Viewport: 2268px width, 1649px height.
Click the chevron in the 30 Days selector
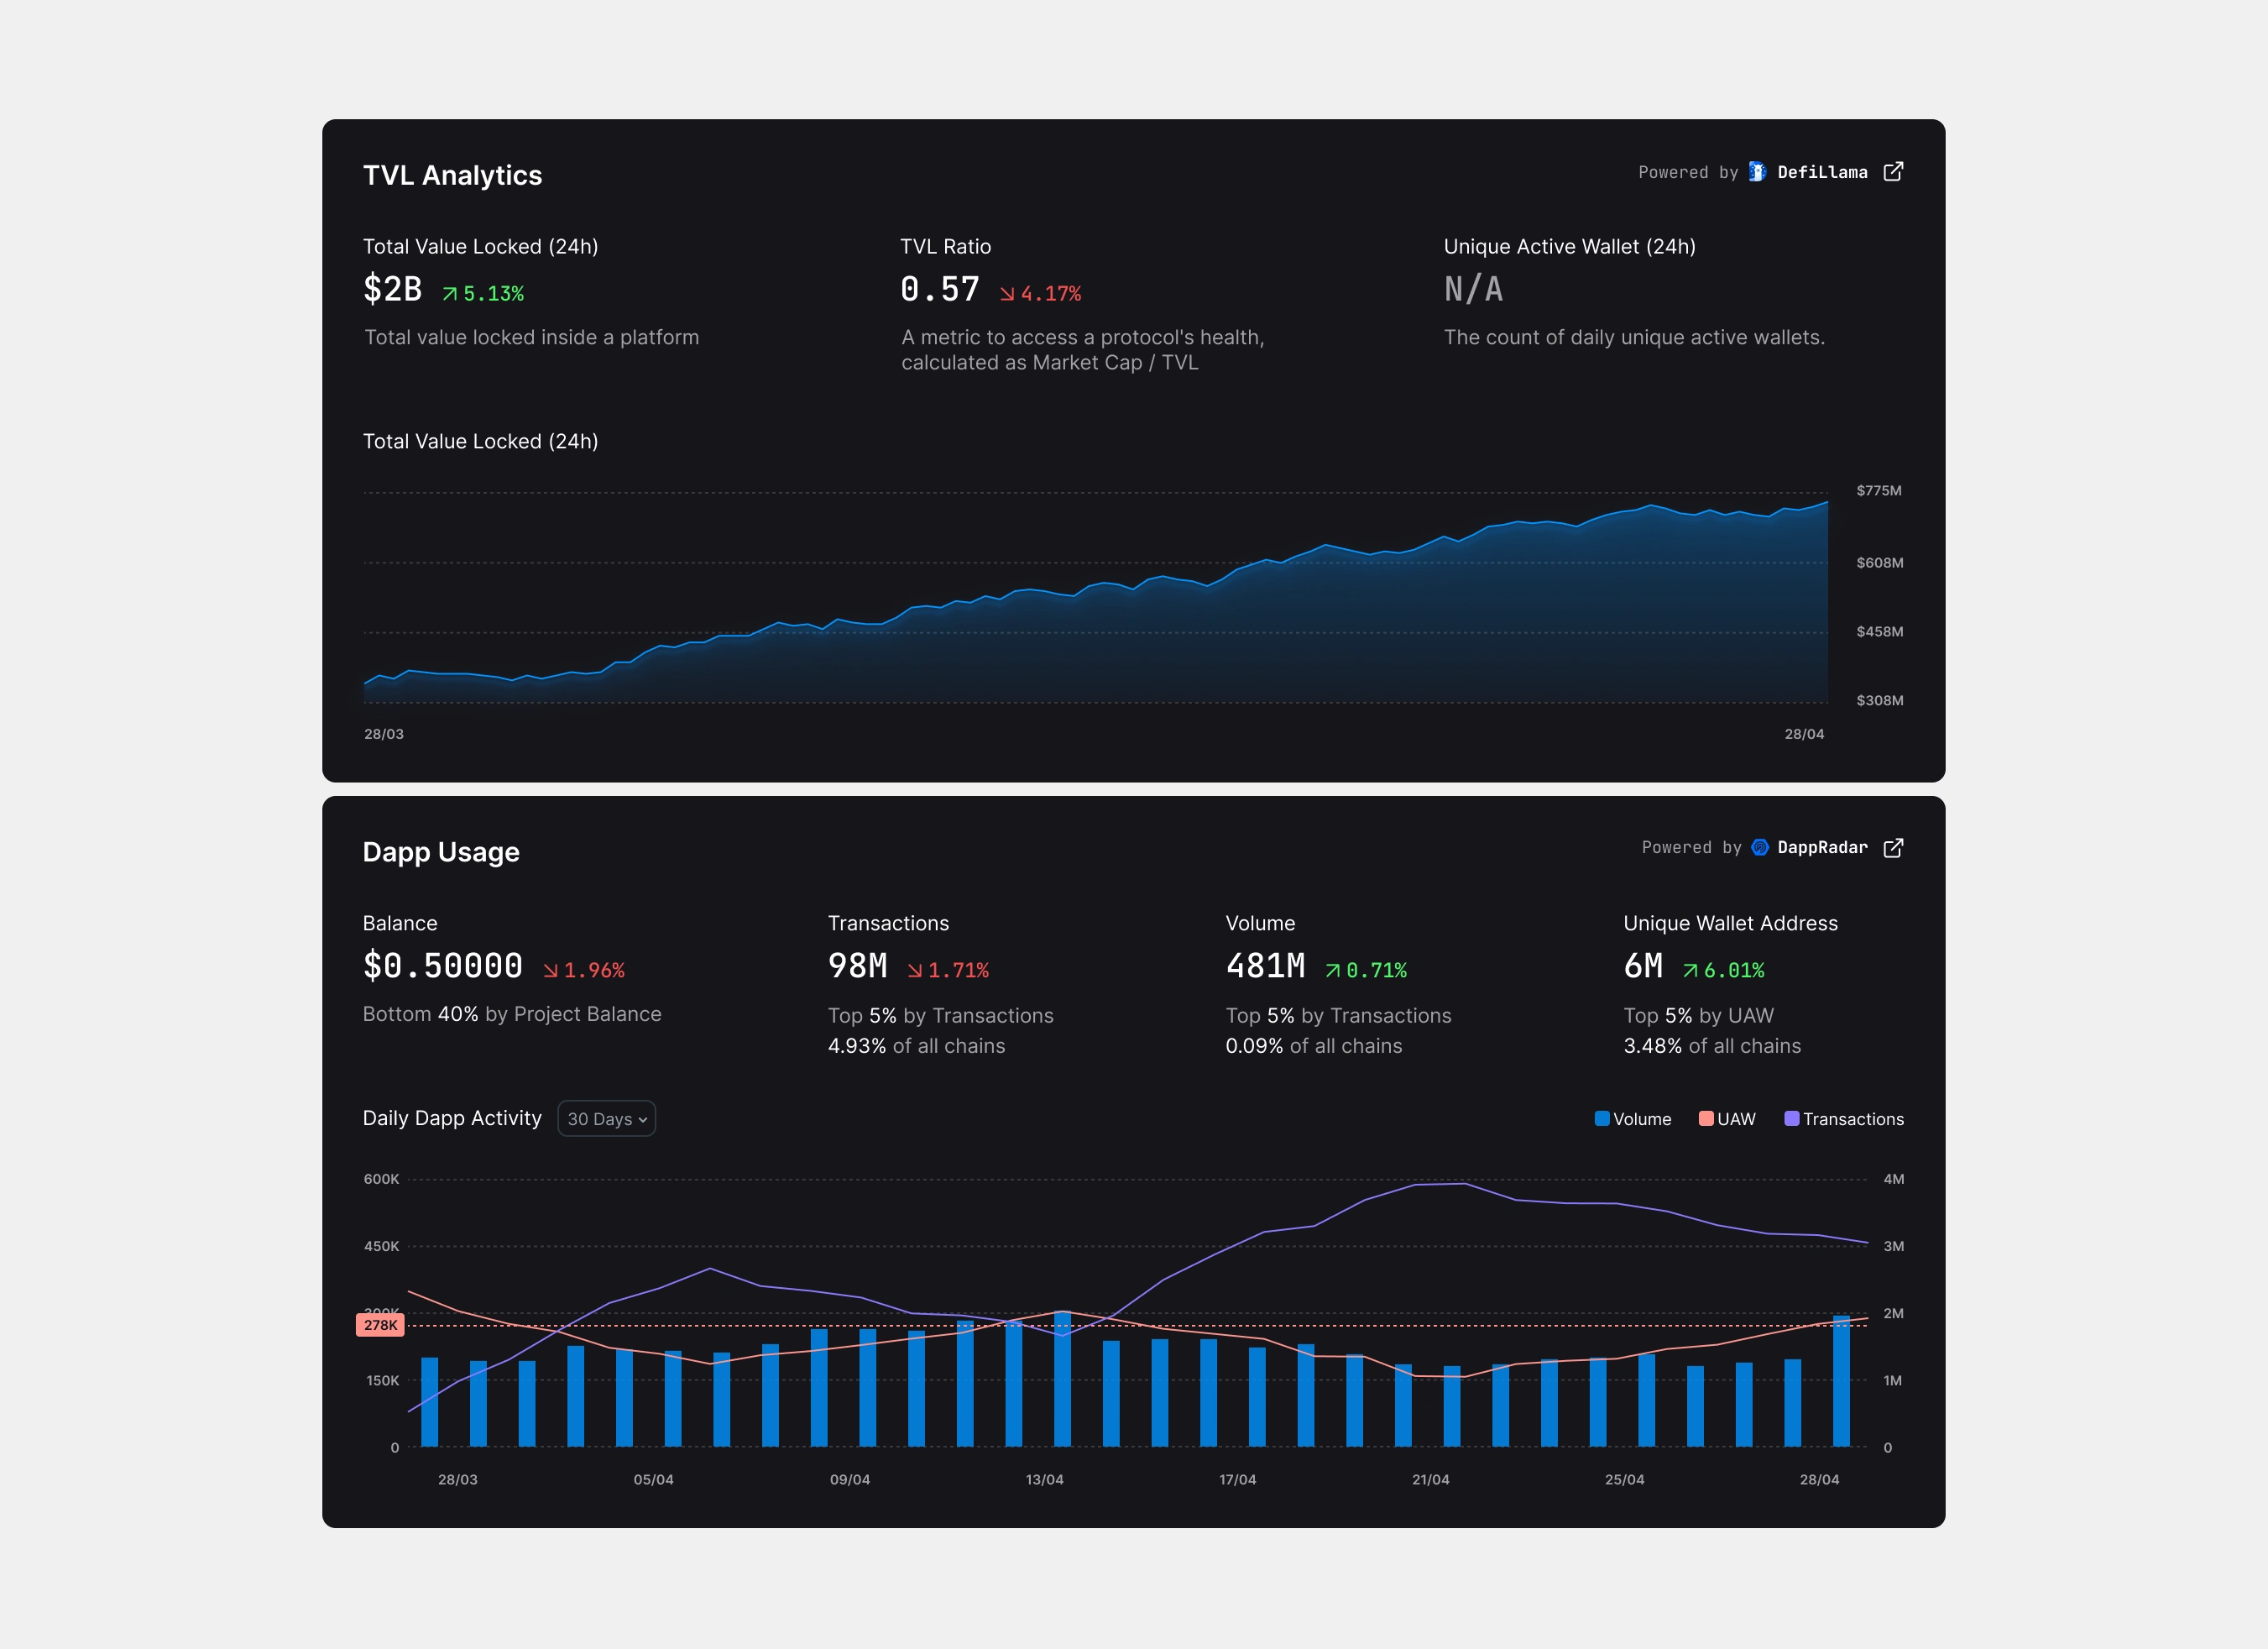643,1120
